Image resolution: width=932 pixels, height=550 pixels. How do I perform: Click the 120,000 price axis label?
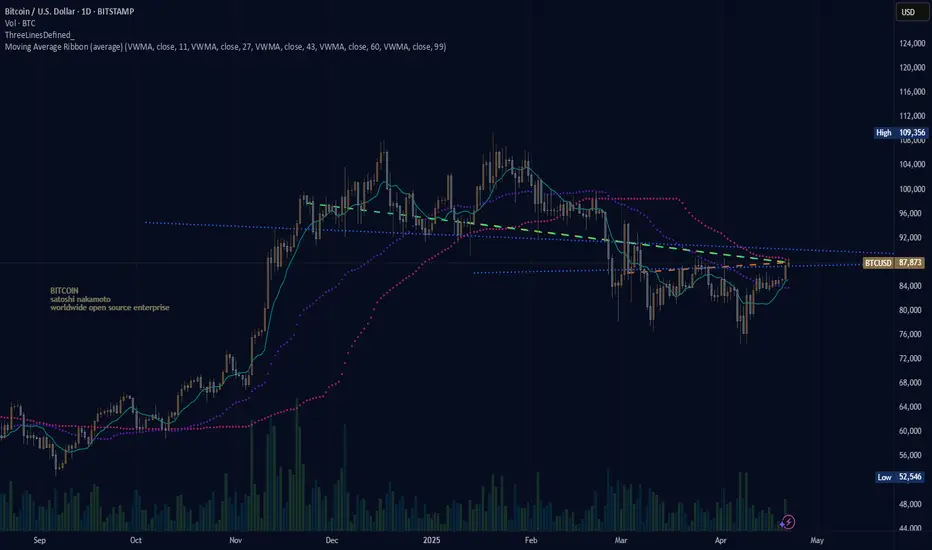tap(912, 68)
